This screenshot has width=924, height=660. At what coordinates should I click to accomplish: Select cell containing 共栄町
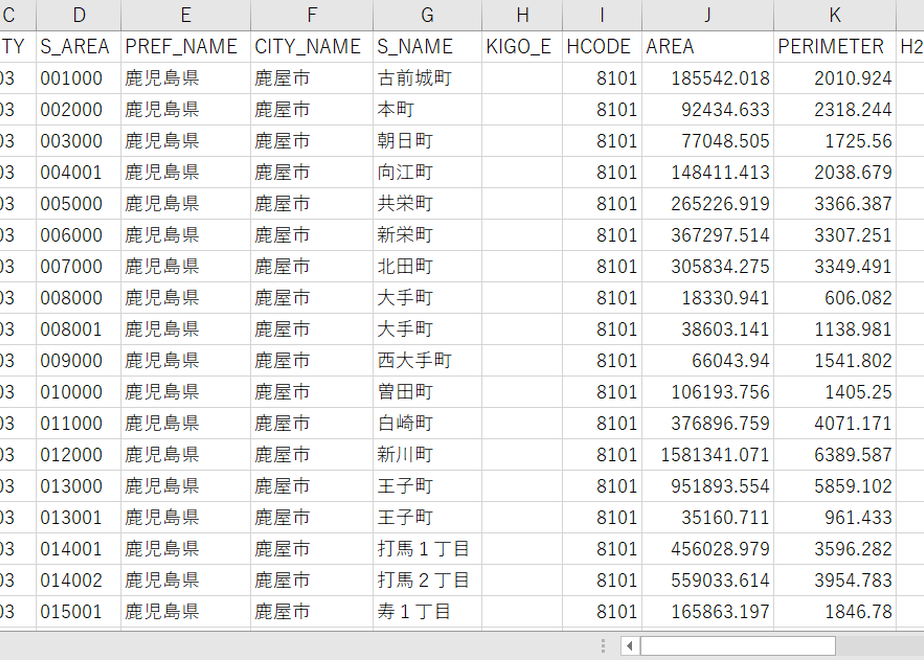(427, 204)
